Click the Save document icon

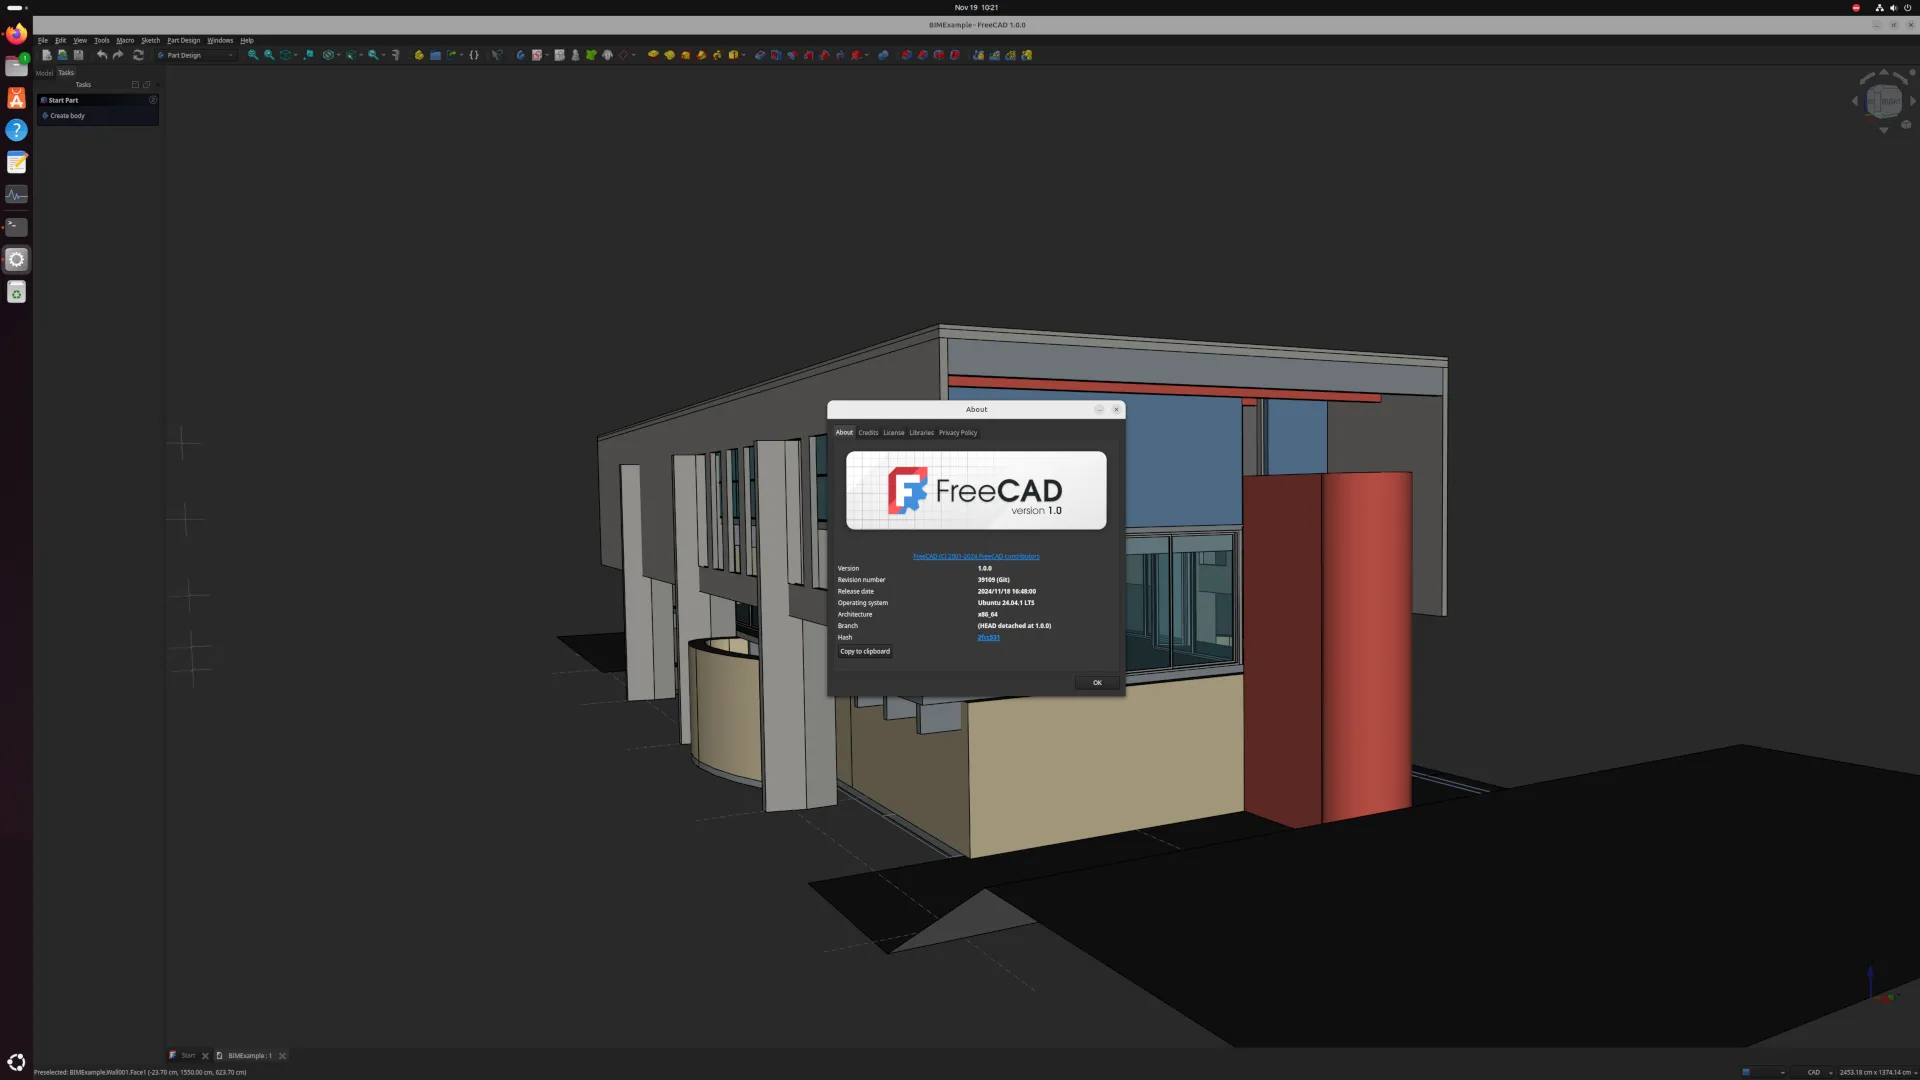point(78,55)
